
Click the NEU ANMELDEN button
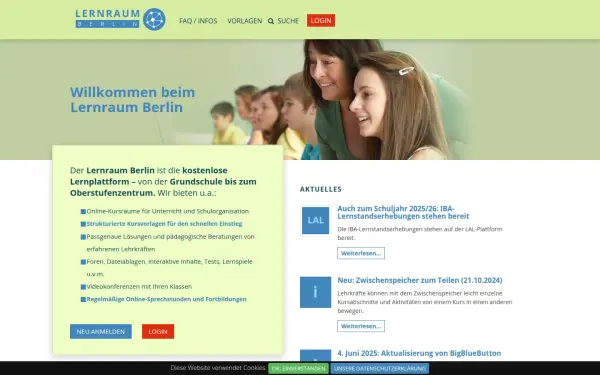point(101,331)
